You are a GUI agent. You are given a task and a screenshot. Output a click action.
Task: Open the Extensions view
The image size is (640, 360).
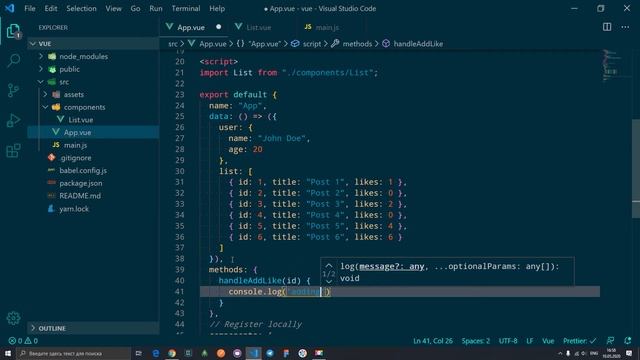click(x=13, y=150)
